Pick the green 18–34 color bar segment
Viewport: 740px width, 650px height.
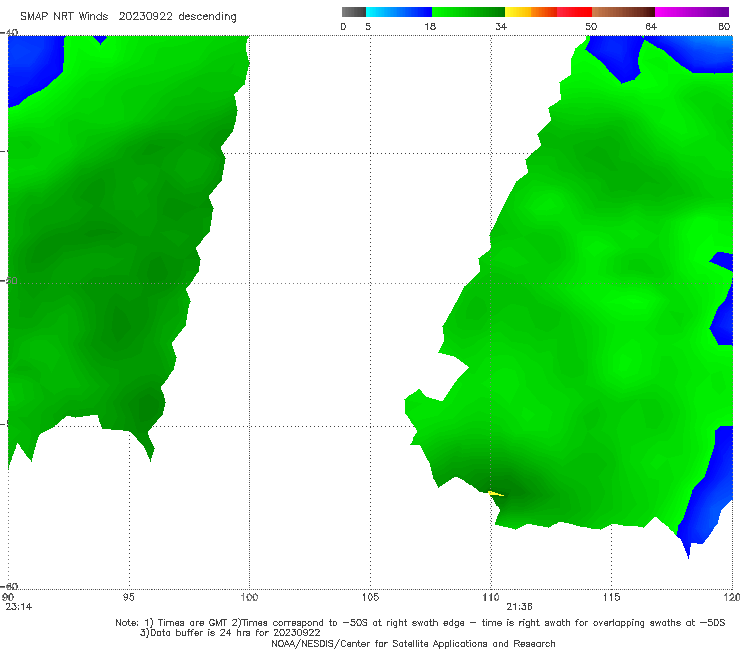pos(468,12)
